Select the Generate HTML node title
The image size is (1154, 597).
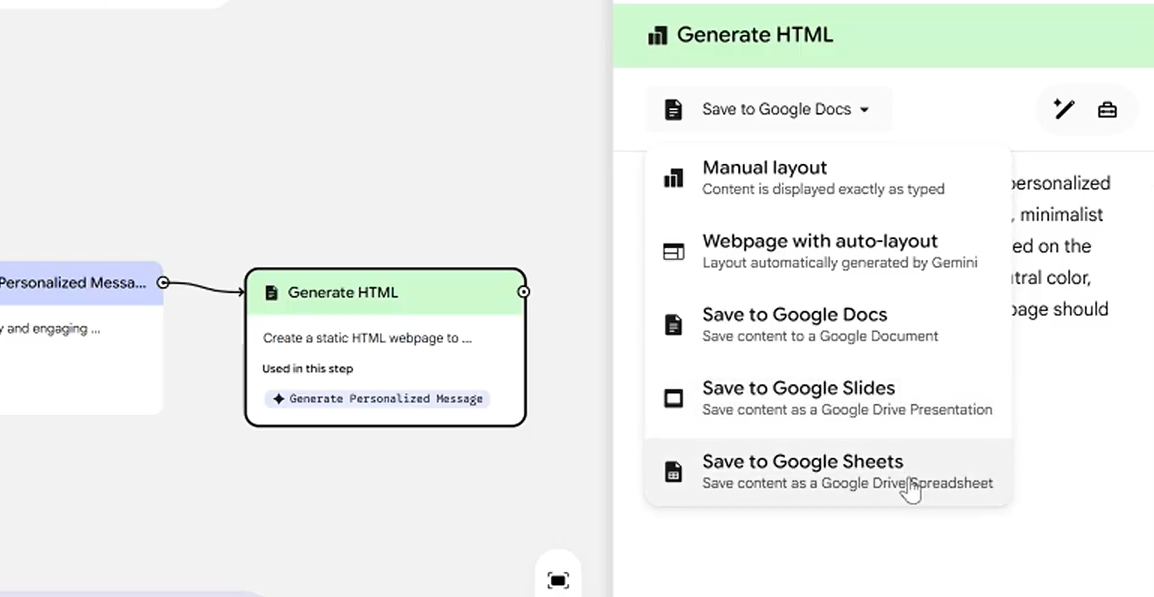point(343,292)
